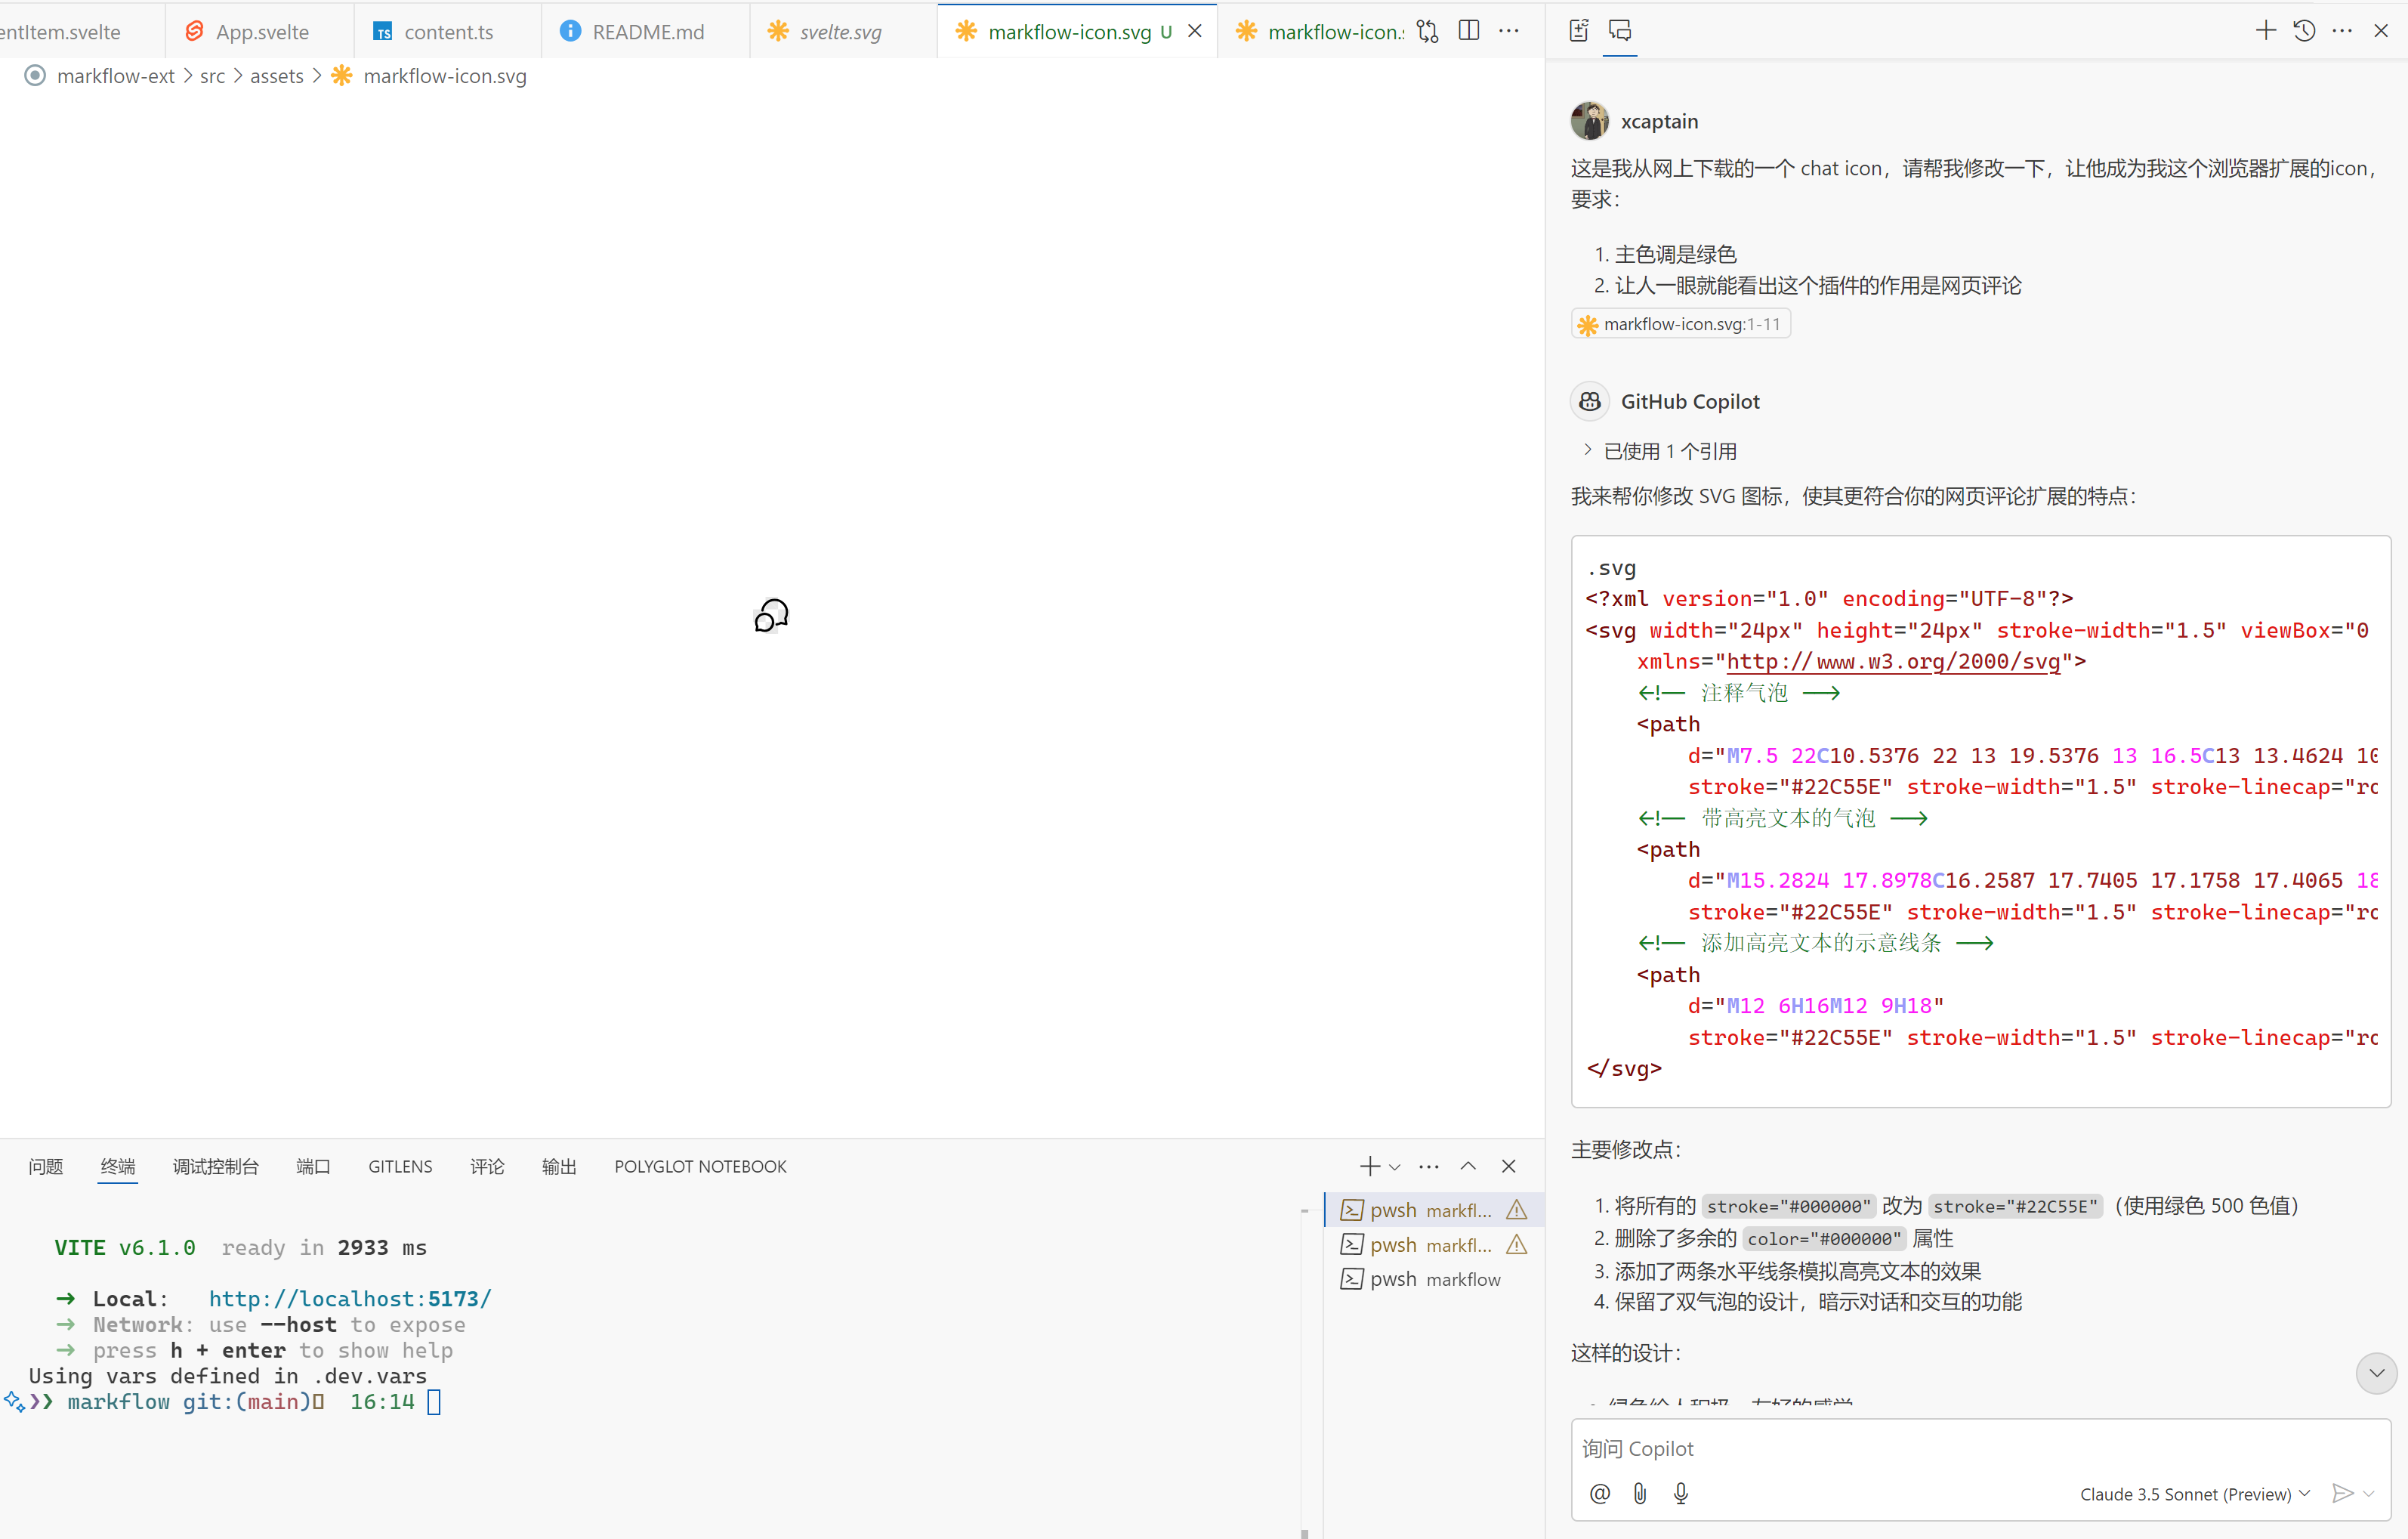Send the prompt with the paper plane icon

point(2344,1493)
